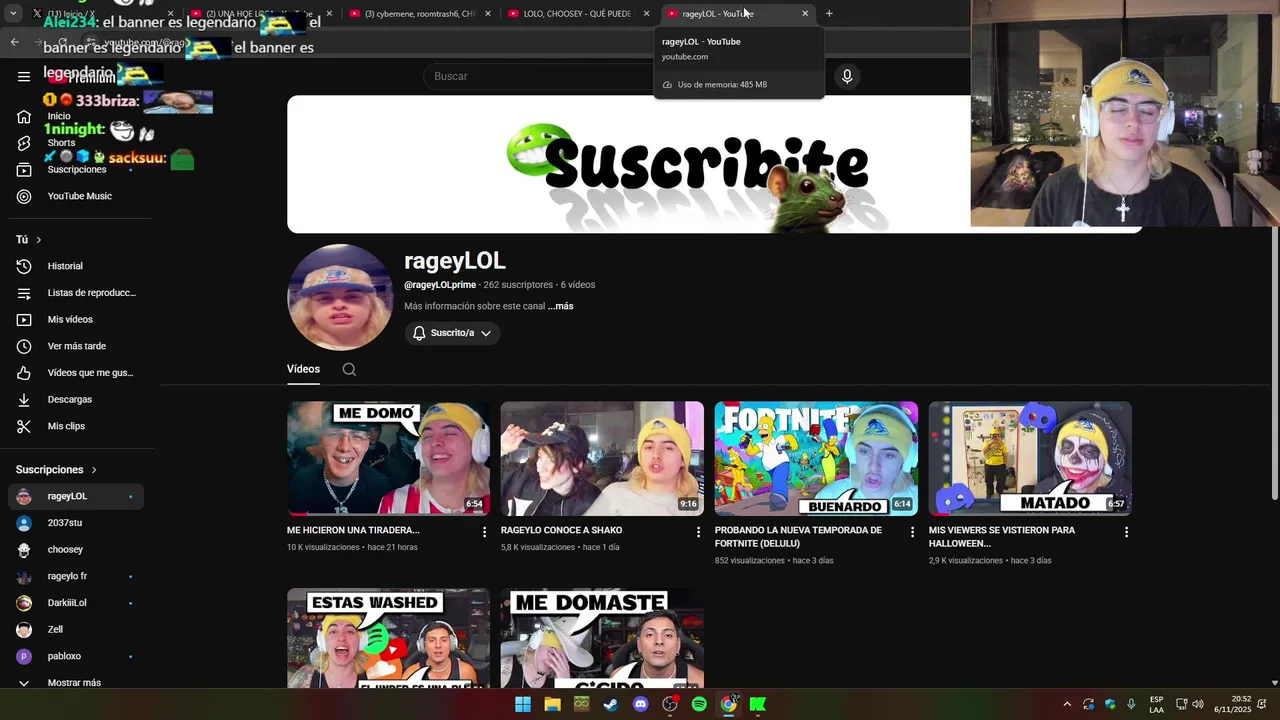
Task: Expand Mostrar más subscriptions list
Action: pyautogui.click(x=76, y=682)
